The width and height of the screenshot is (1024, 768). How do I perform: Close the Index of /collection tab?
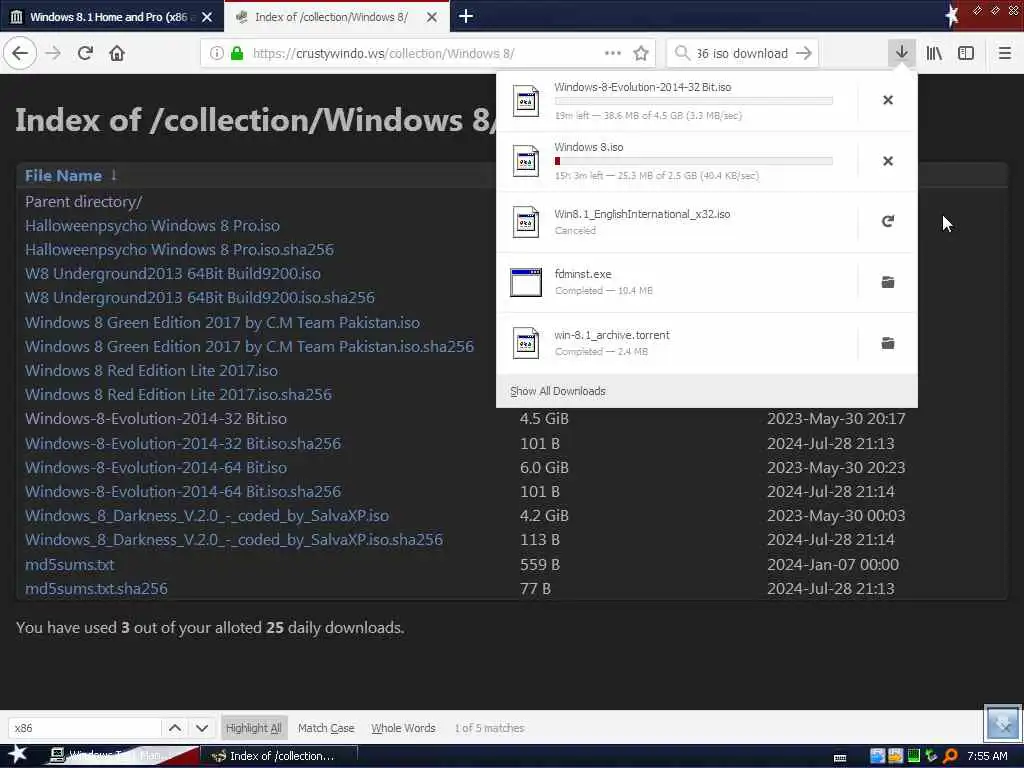[432, 17]
